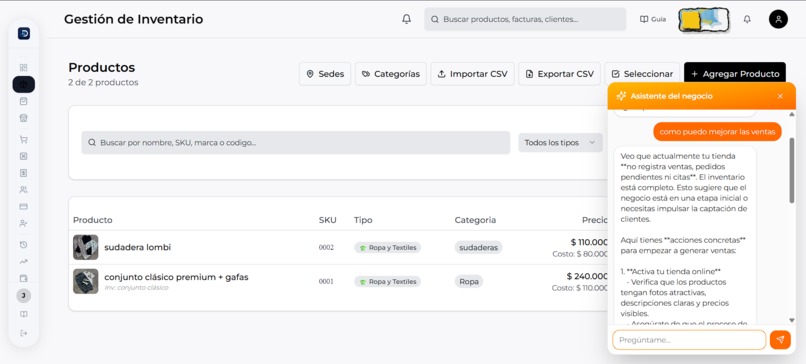Open the dollar sign icon in sidebar

tap(23, 173)
